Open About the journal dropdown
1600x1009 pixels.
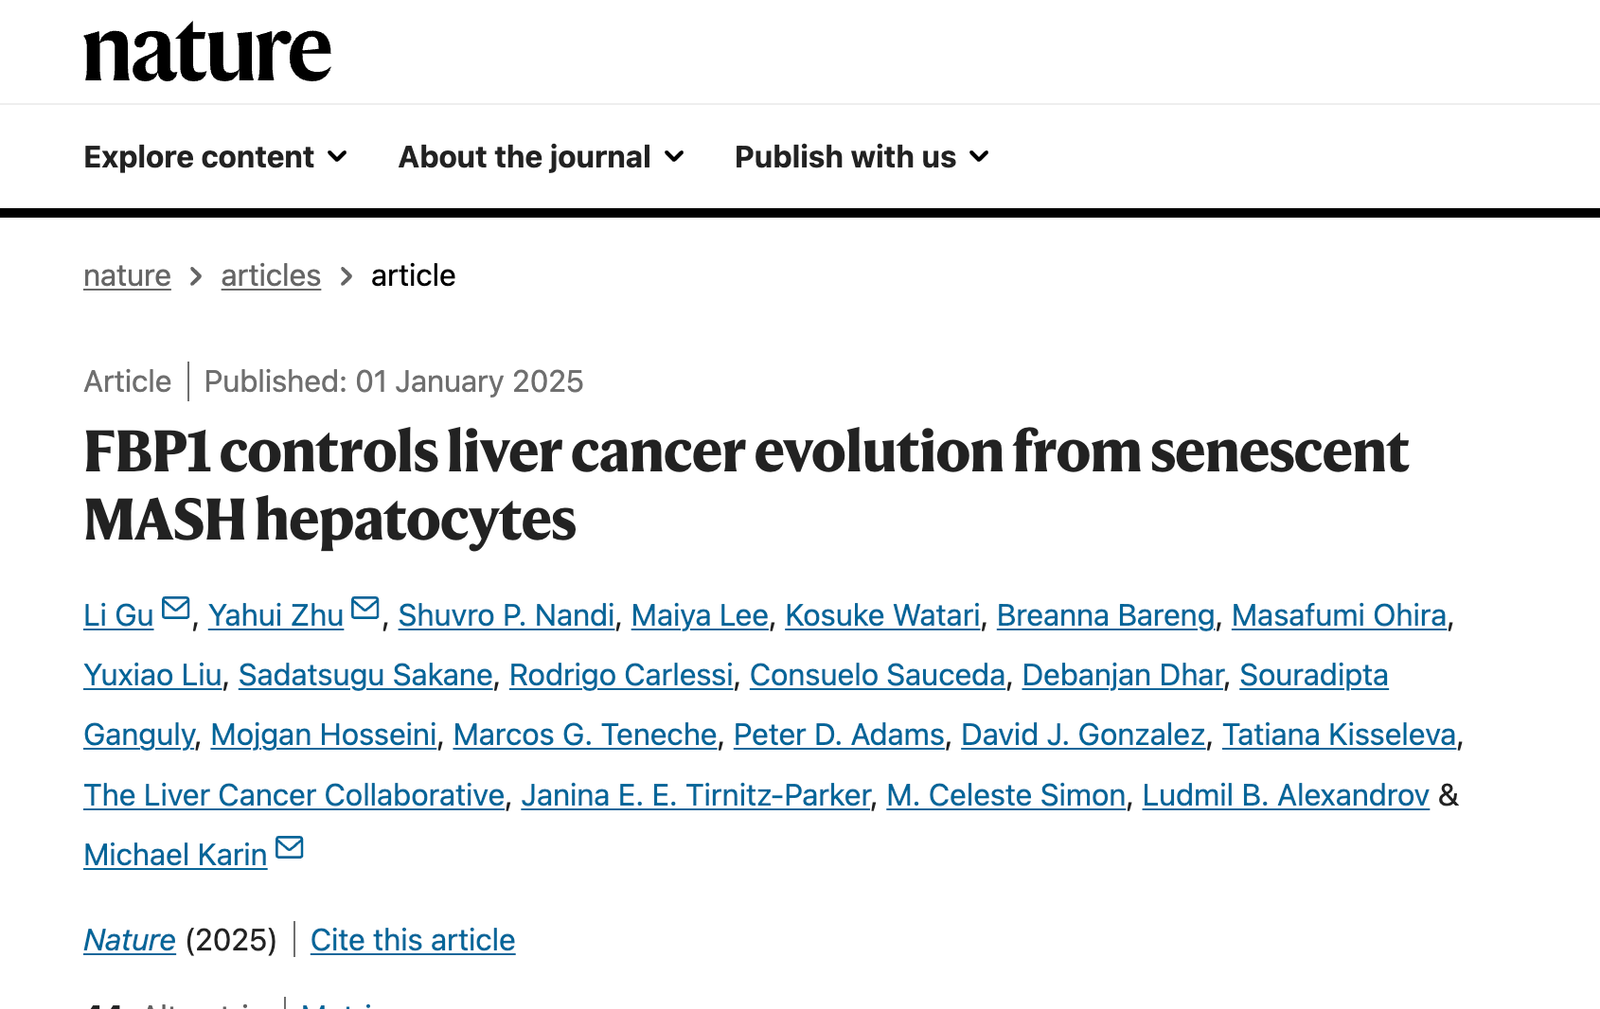point(541,157)
